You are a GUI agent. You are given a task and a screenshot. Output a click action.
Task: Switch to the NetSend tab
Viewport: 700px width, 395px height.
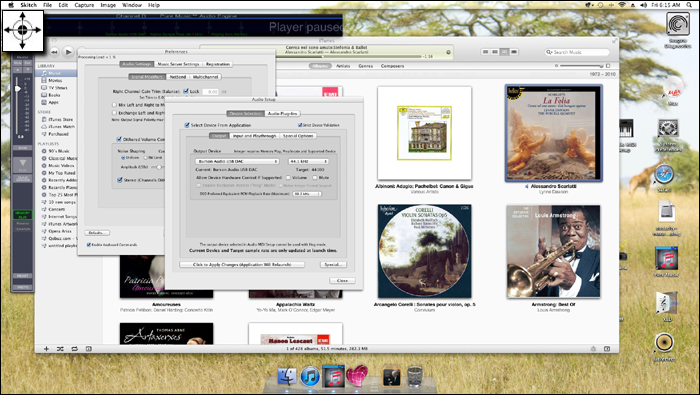click(178, 77)
